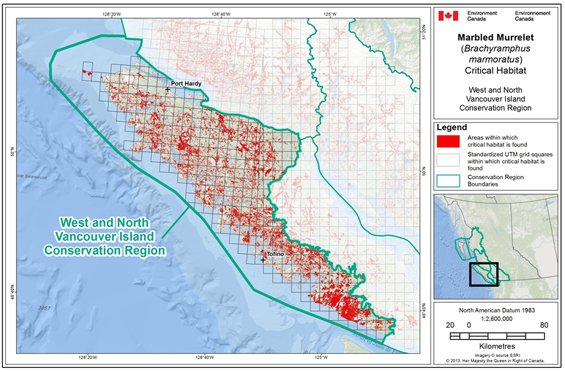The image size is (565, 372).
Task: Click the Brachyramphus marmoratus scientific name
Action: point(495,54)
